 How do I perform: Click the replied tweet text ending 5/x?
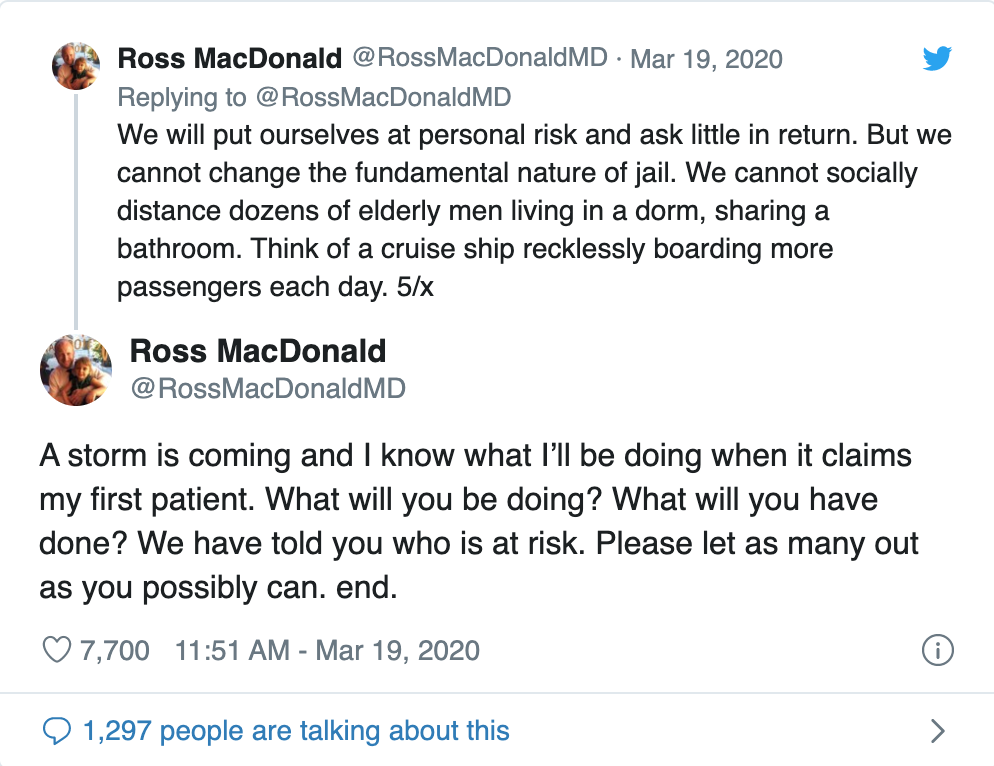point(534,211)
